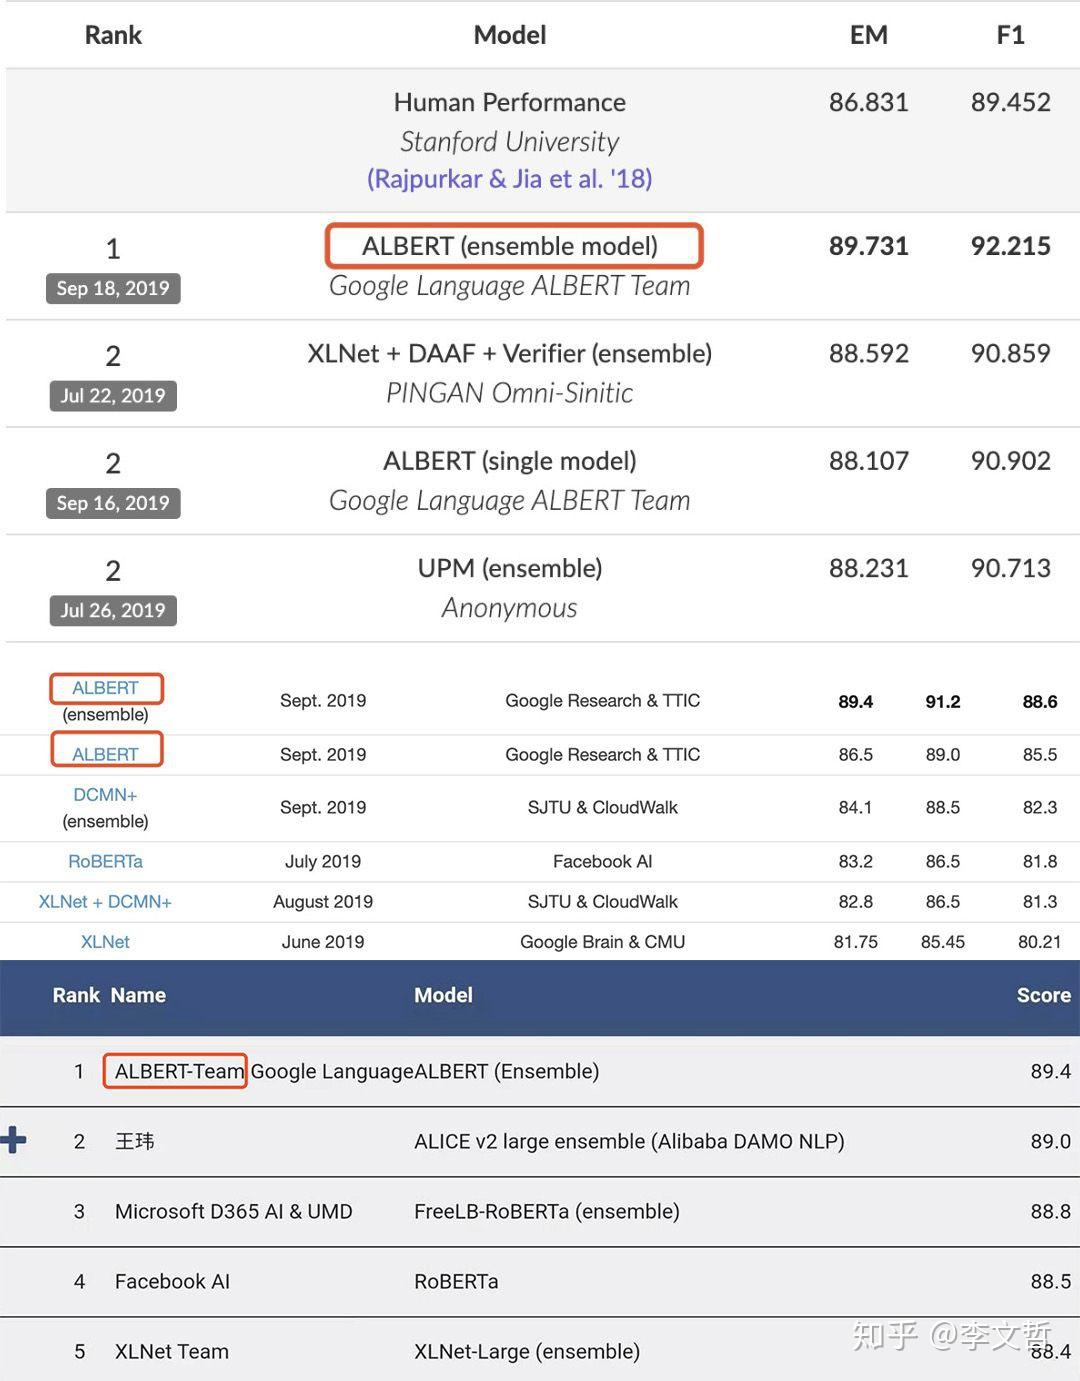Image resolution: width=1080 pixels, height=1381 pixels.
Task: Open the RoBERTa model link
Action: click(x=104, y=861)
